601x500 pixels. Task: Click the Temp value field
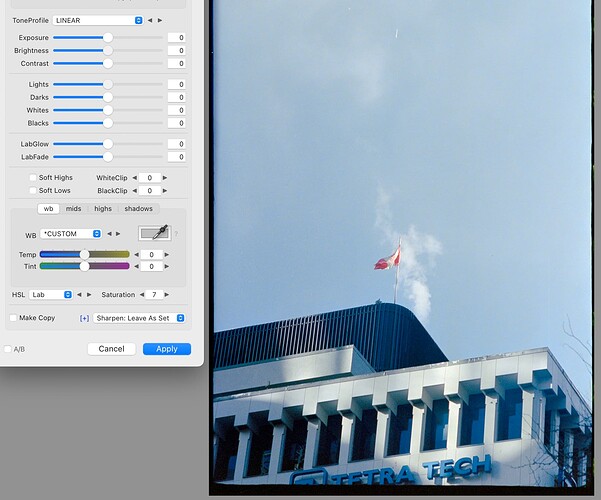[x=151, y=255]
